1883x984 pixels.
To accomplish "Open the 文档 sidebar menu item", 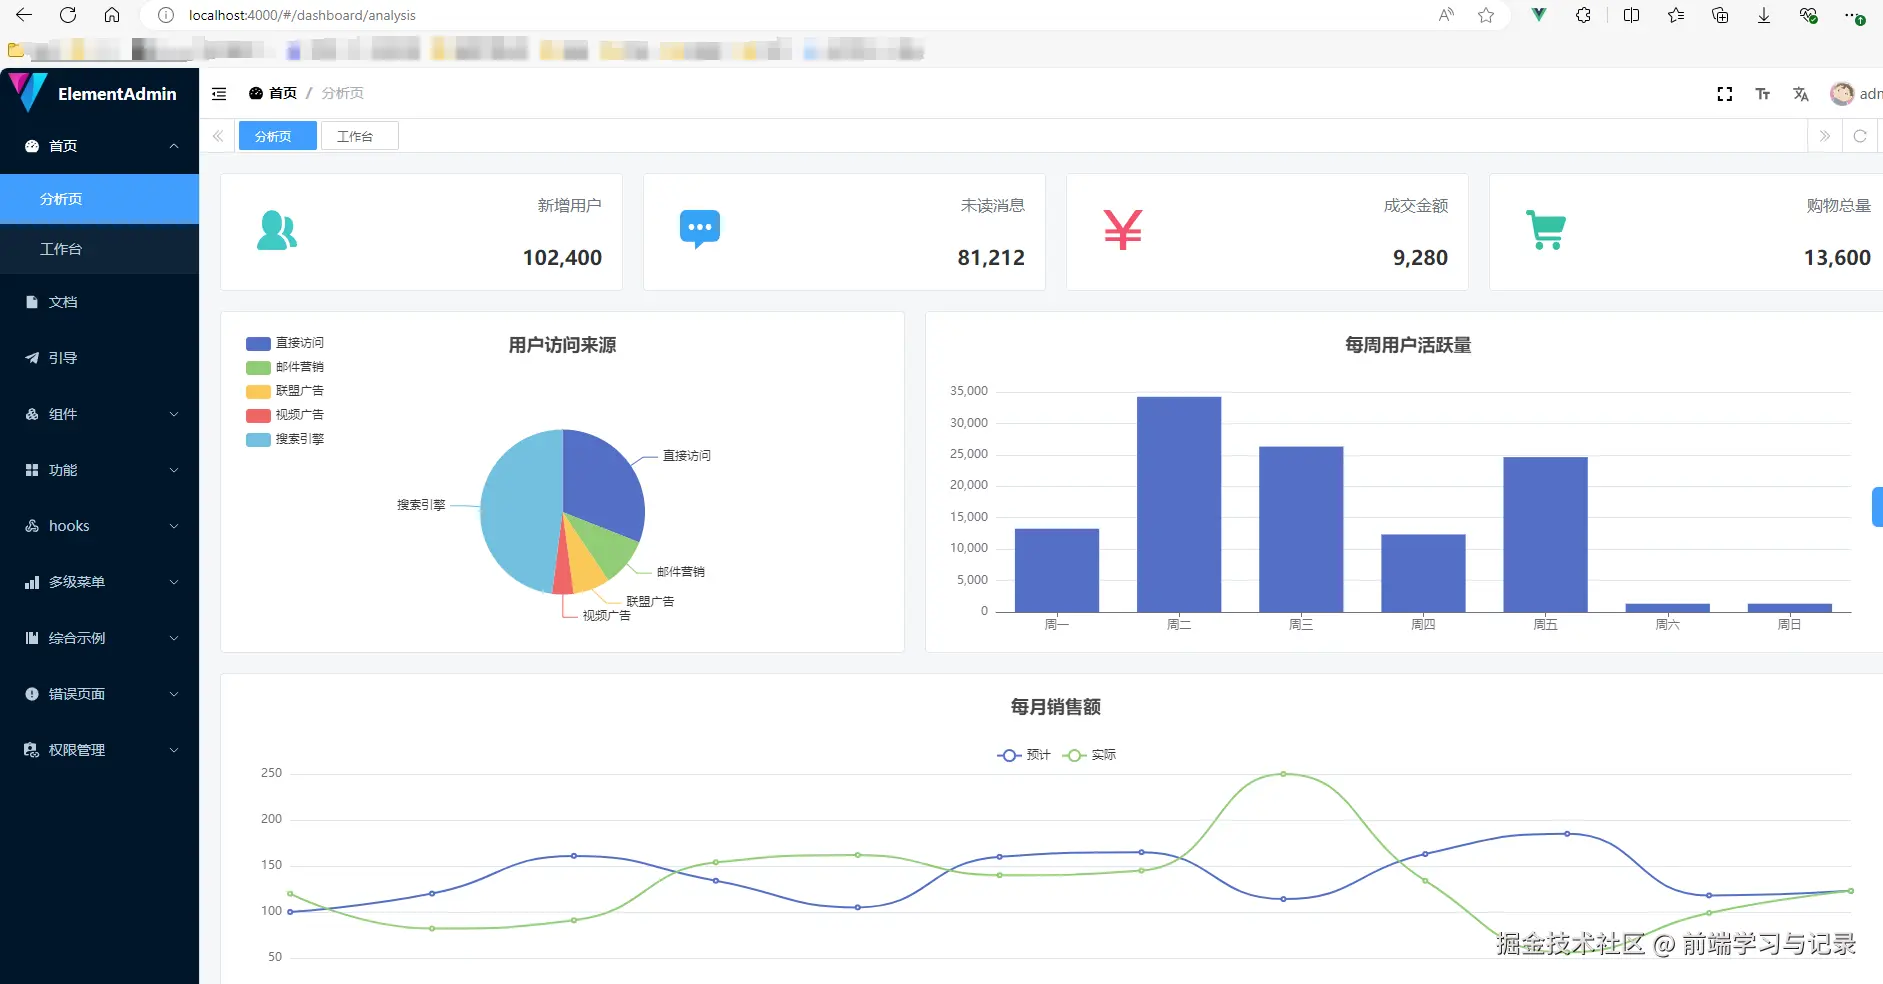I will tap(100, 302).
